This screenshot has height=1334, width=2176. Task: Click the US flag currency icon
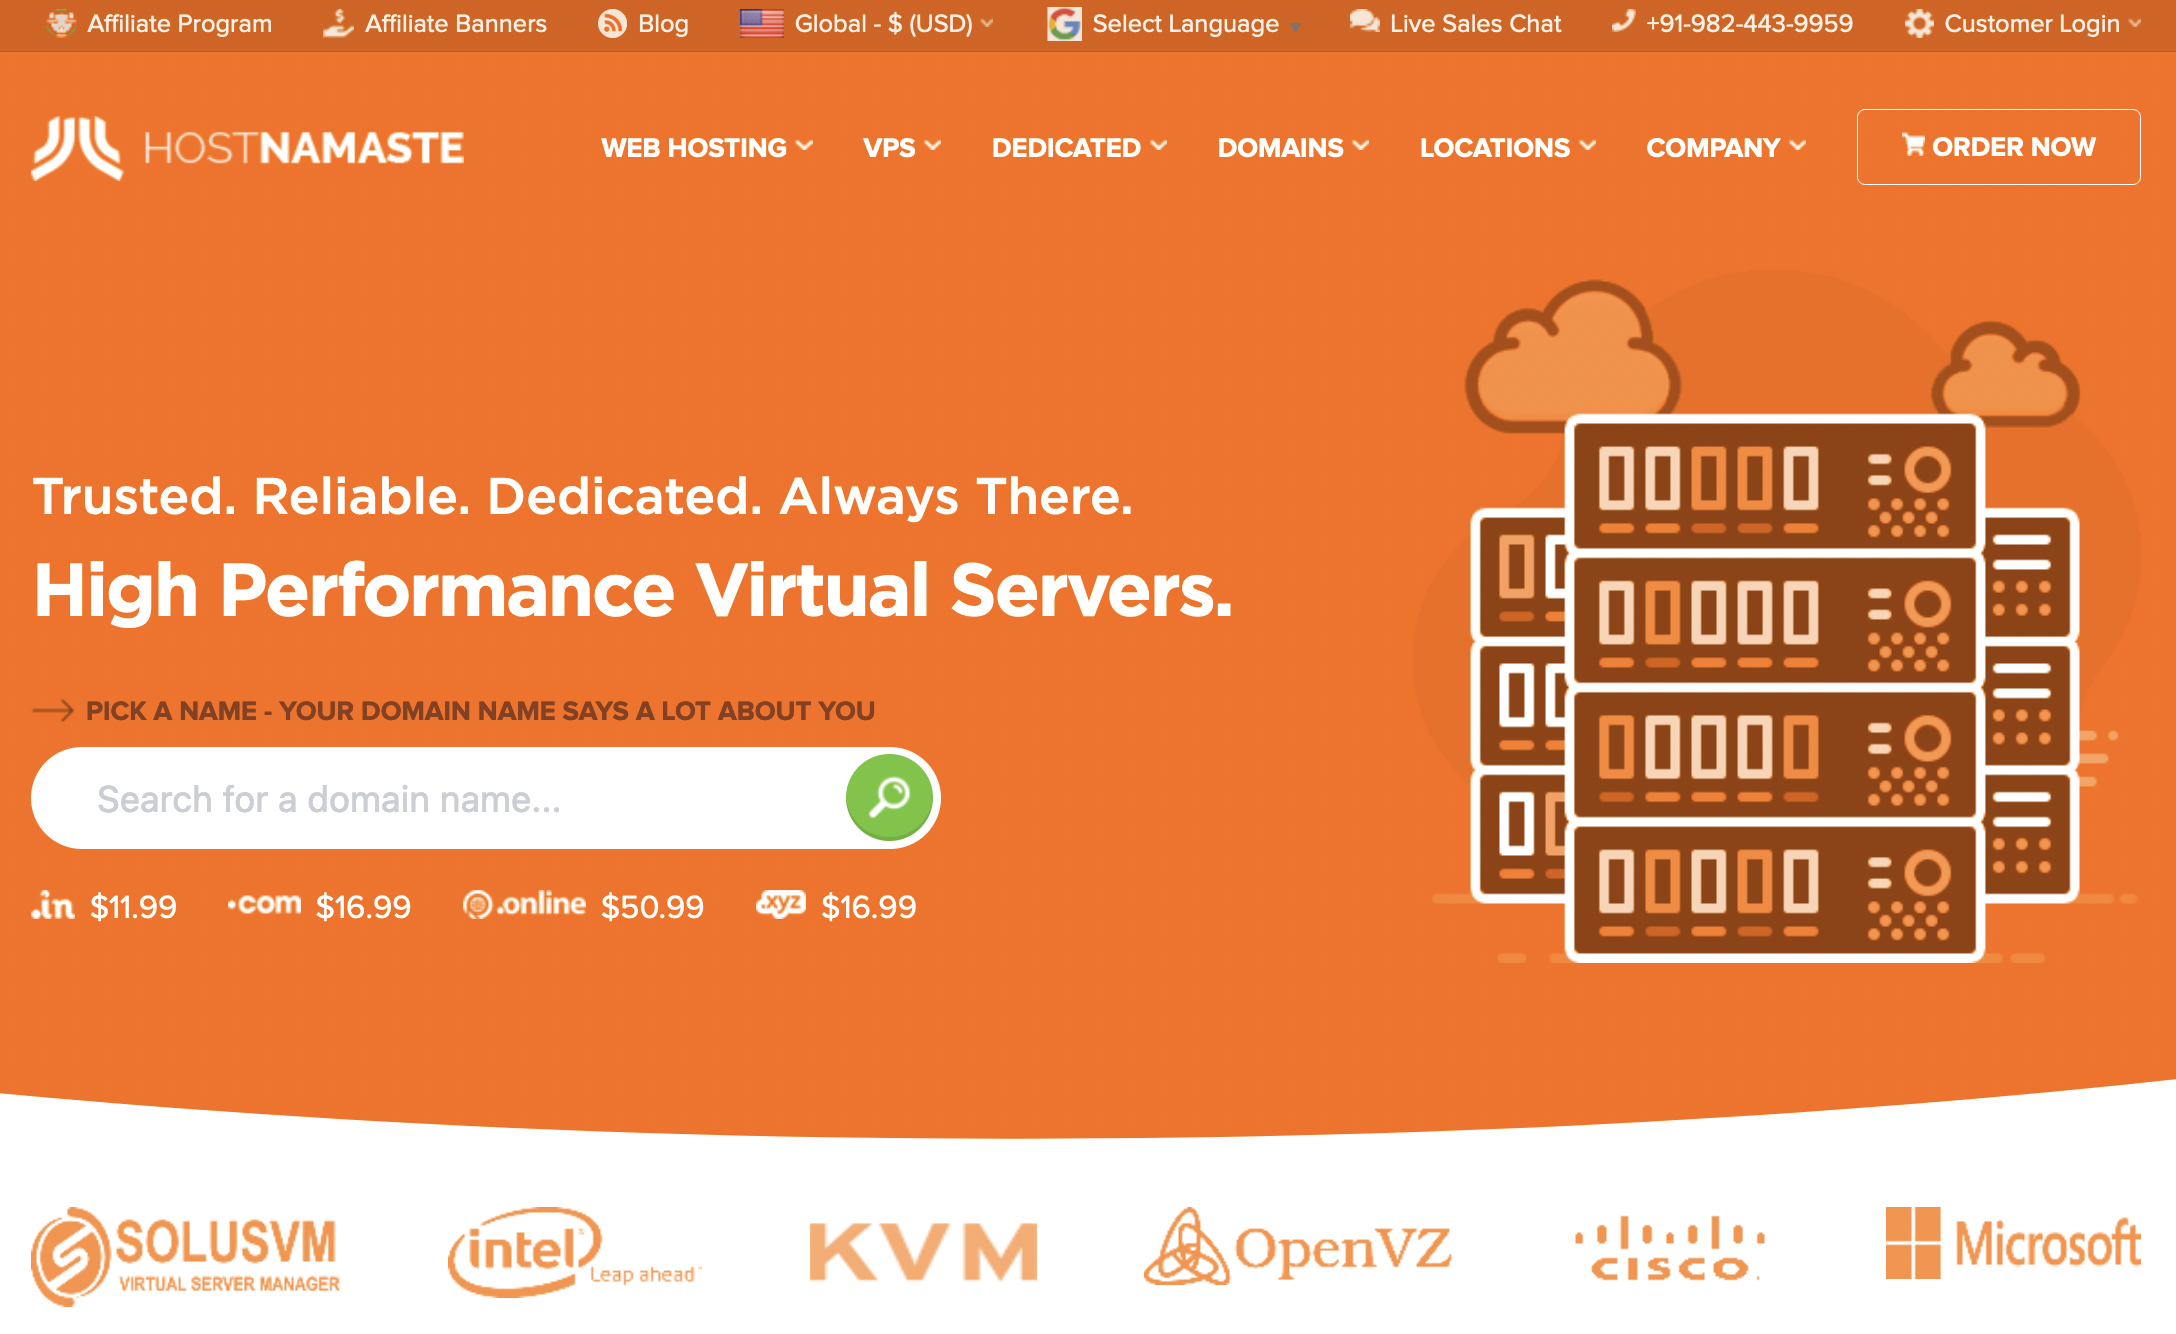point(762,23)
